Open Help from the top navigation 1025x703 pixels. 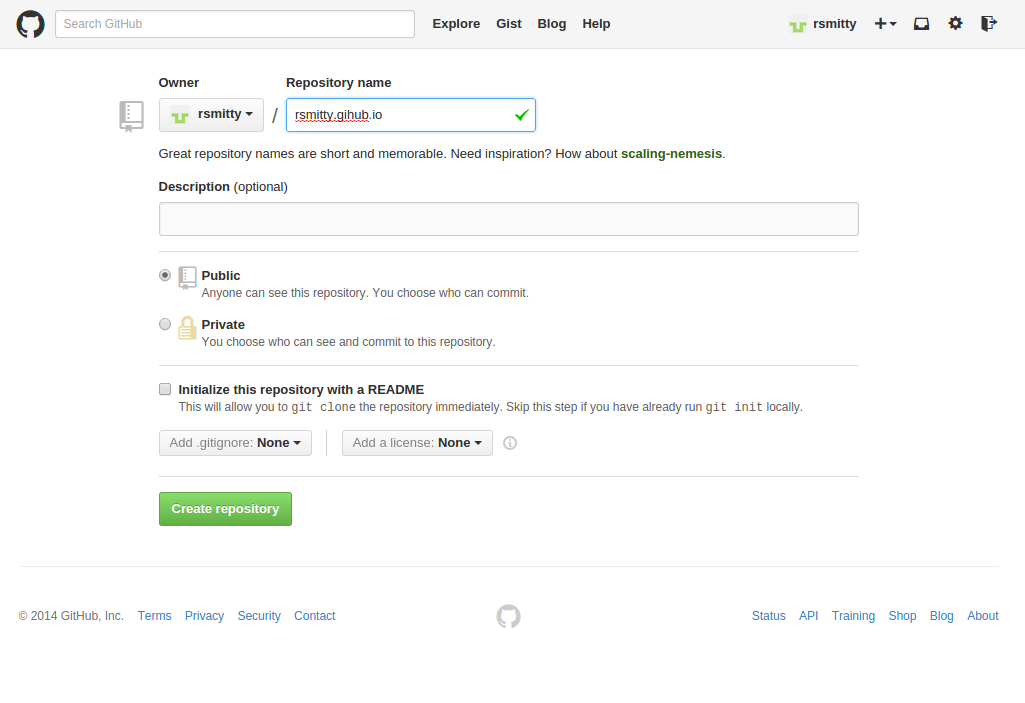596,24
